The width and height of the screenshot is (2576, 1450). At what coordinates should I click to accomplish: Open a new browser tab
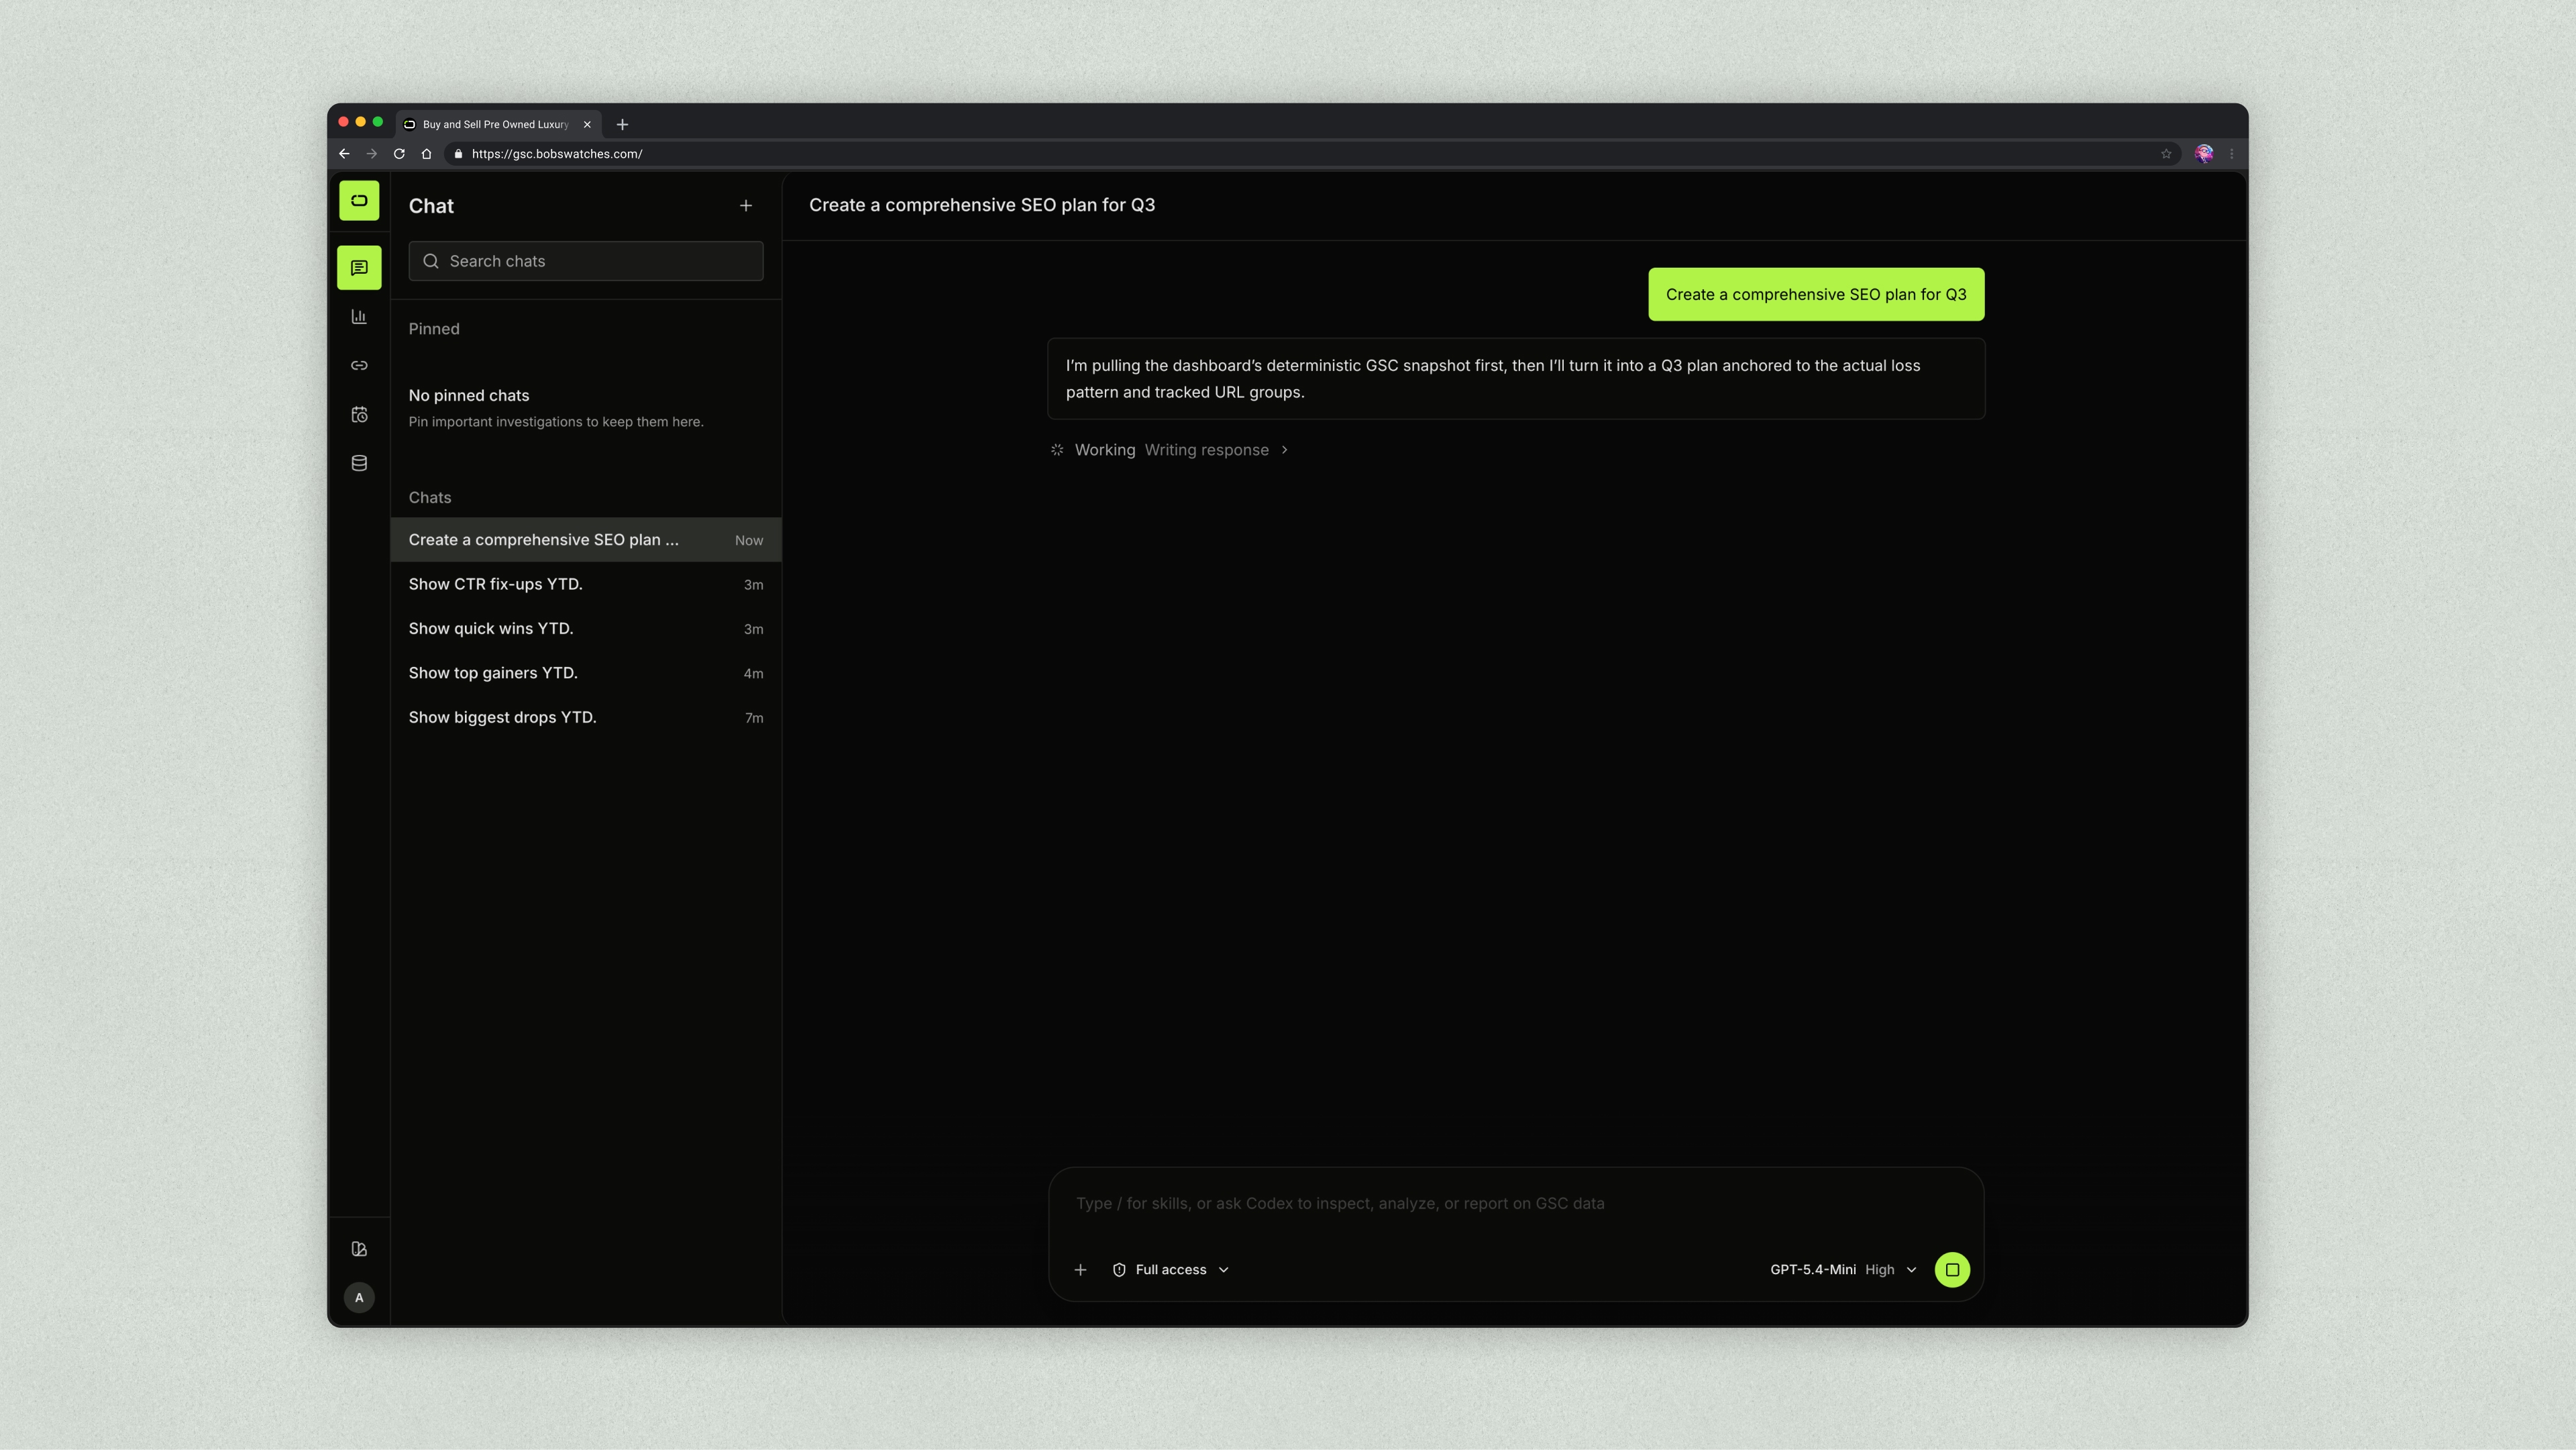(622, 125)
